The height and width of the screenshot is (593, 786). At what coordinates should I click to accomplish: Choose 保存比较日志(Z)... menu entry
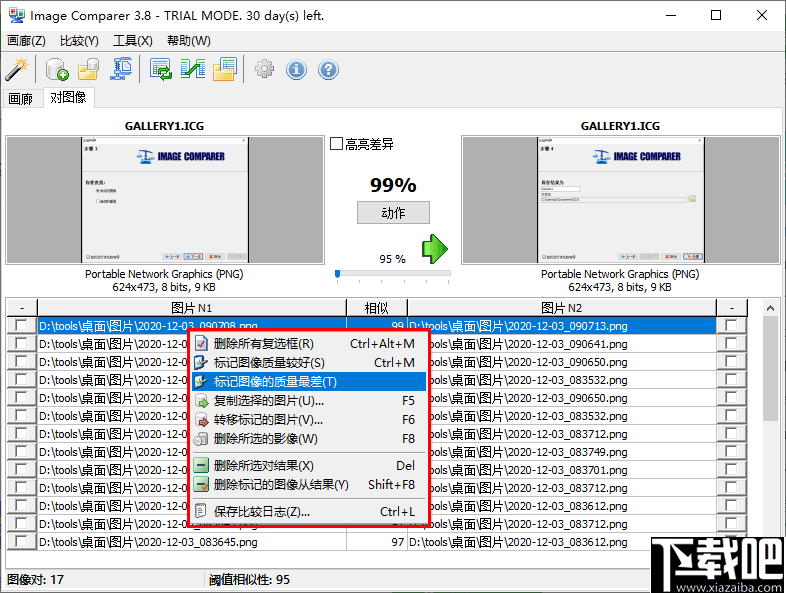309,512
